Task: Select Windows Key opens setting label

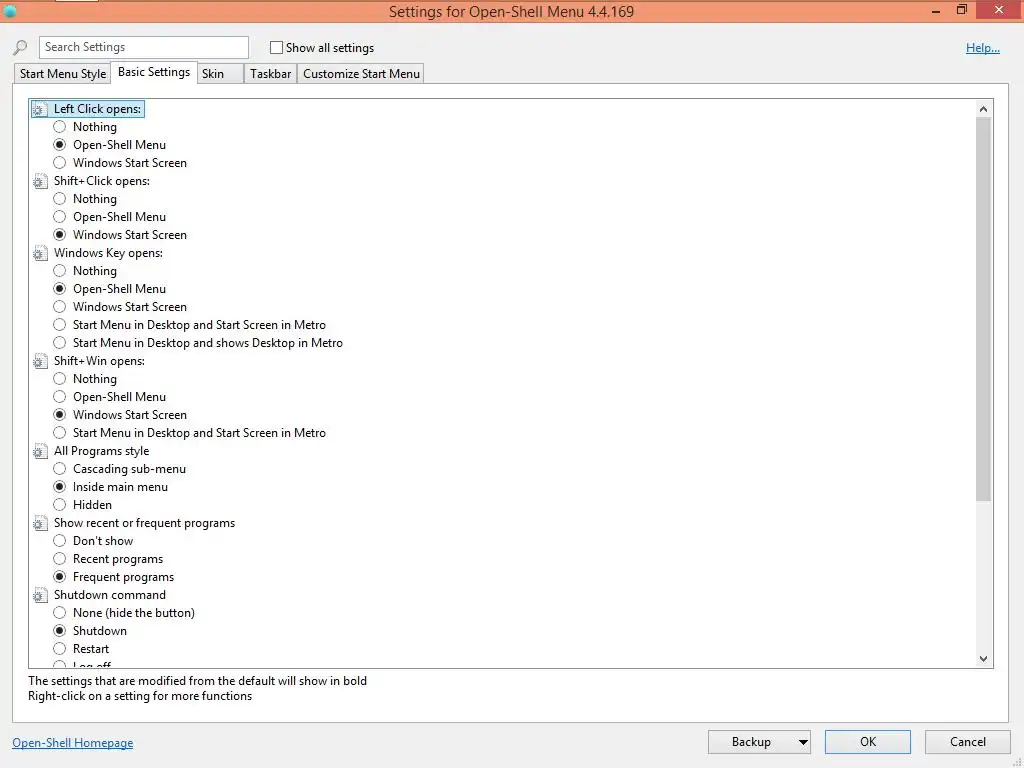Action: (108, 253)
